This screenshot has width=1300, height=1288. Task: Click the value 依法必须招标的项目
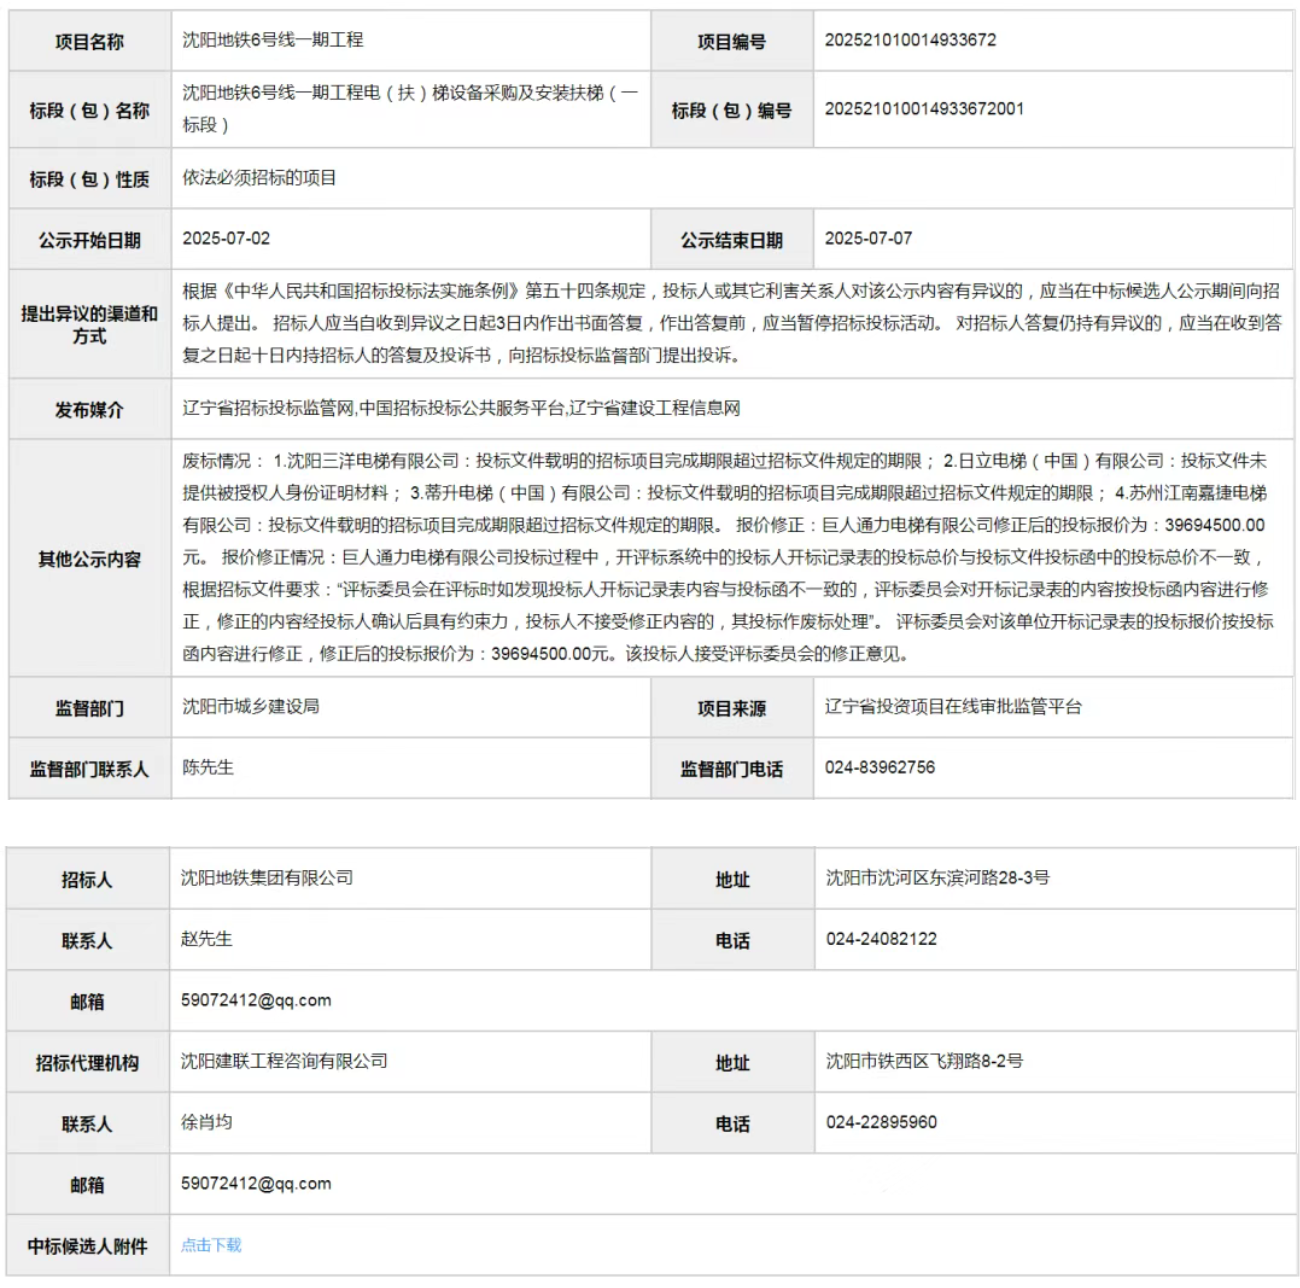[x=259, y=178]
